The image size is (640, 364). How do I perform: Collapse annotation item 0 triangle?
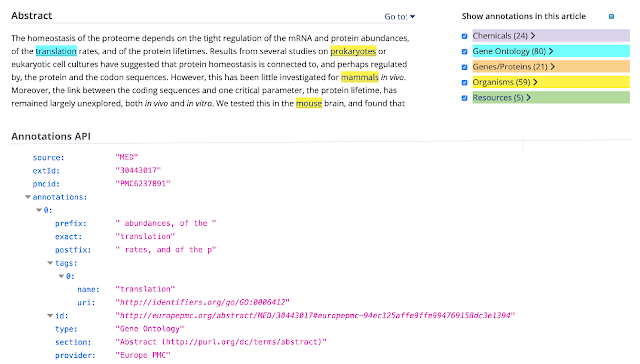click(x=39, y=210)
